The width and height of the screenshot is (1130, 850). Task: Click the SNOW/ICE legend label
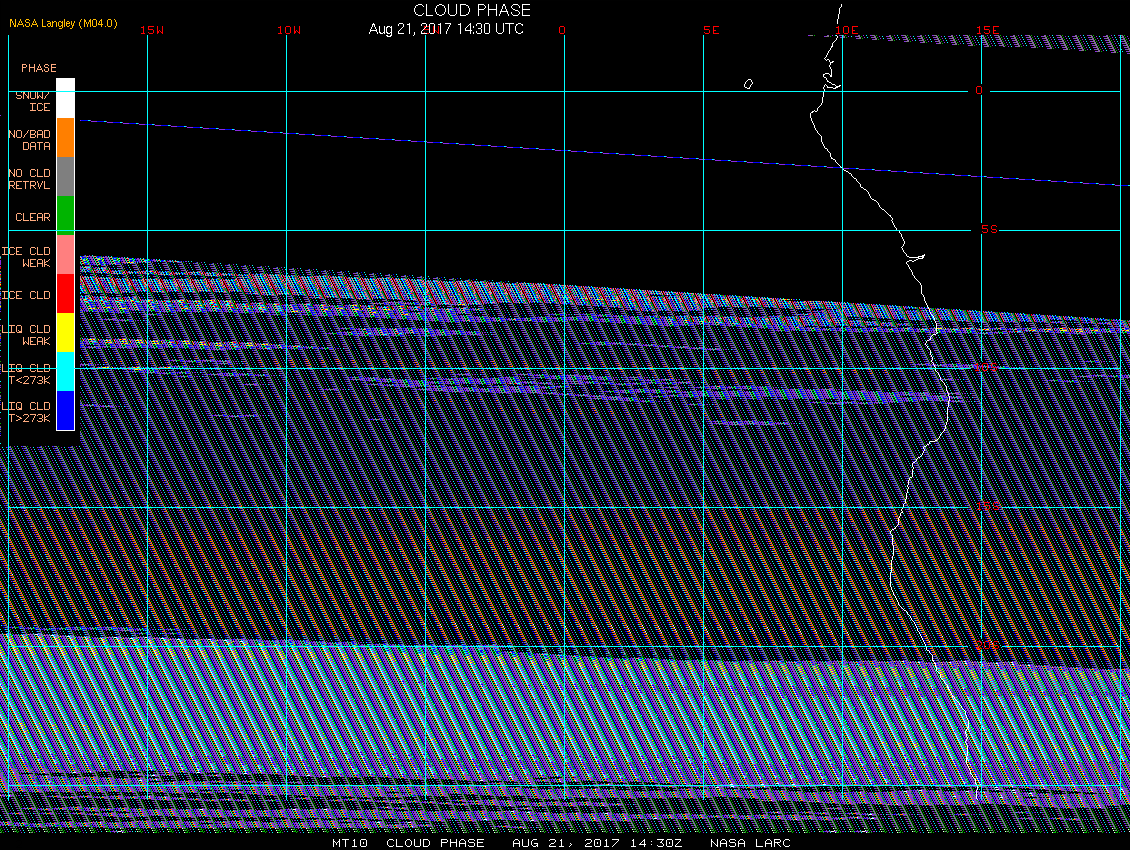pyautogui.click(x=33, y=101)
